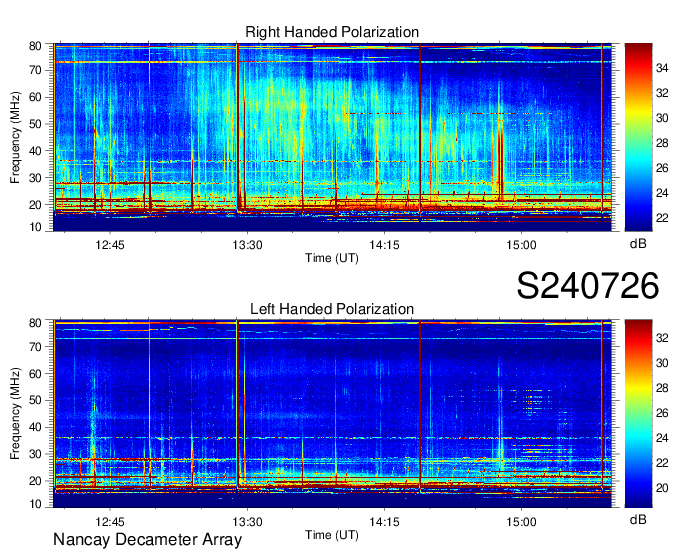Click 70 MHz tick on right-handed plot
This screenshot has width=680, height=552.
[35, 70]
